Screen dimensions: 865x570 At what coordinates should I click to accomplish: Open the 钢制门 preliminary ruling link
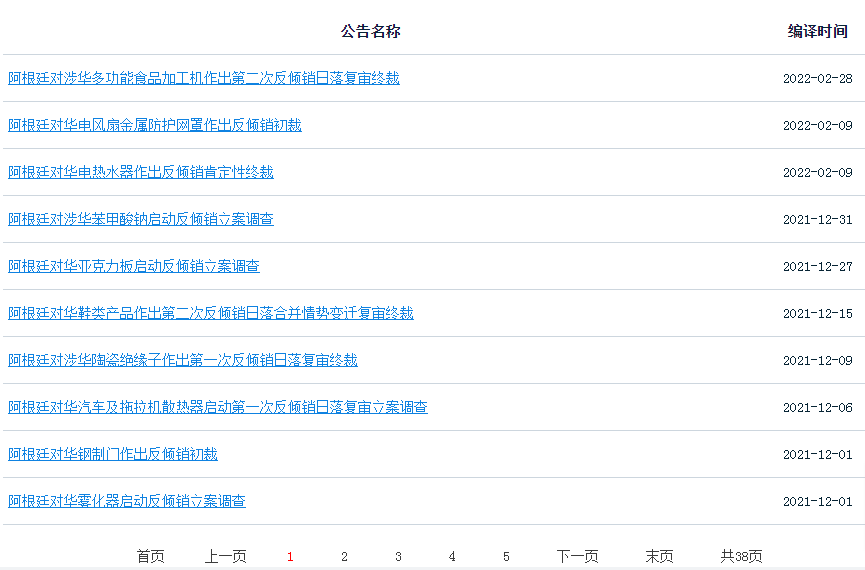pyautogui.click(x=113, y=454)
